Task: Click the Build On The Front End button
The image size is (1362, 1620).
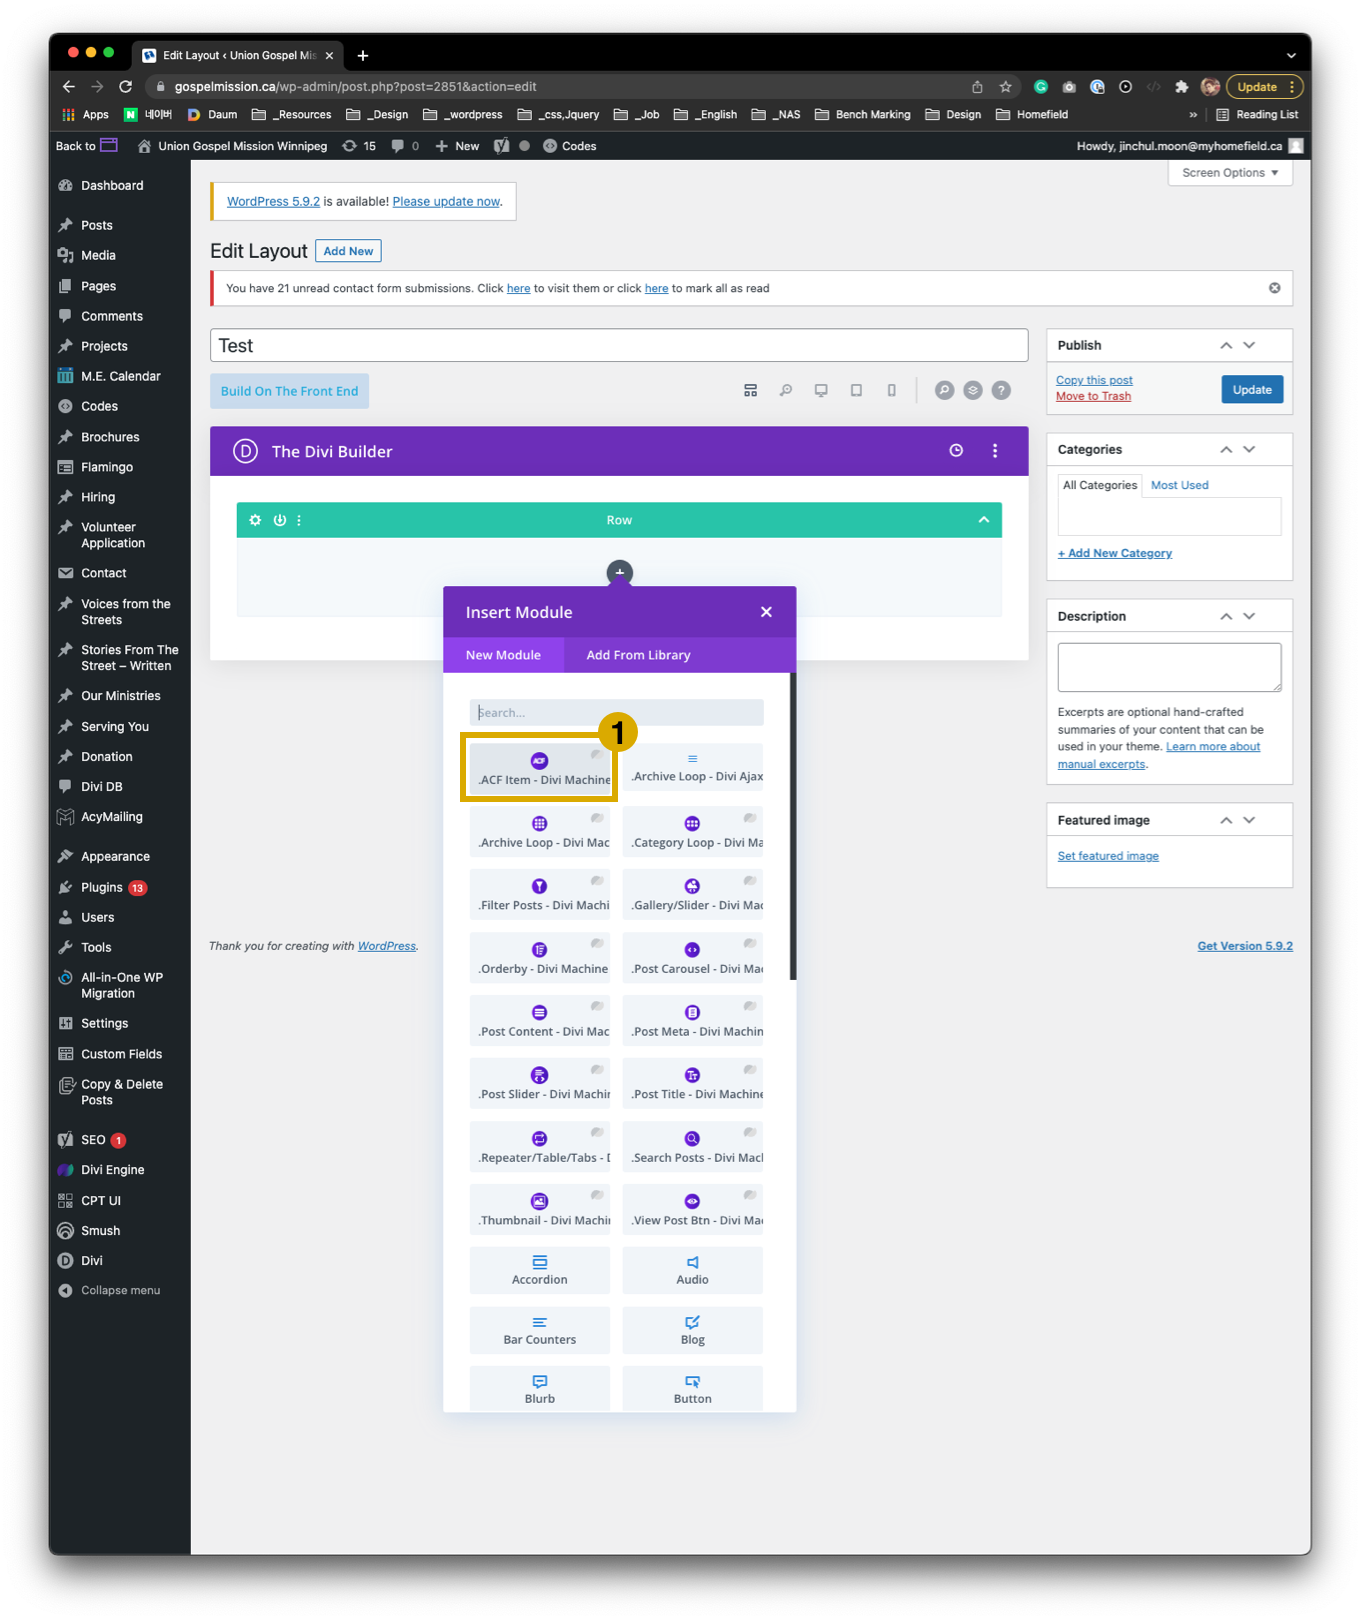Action: (x=289, y=391)
